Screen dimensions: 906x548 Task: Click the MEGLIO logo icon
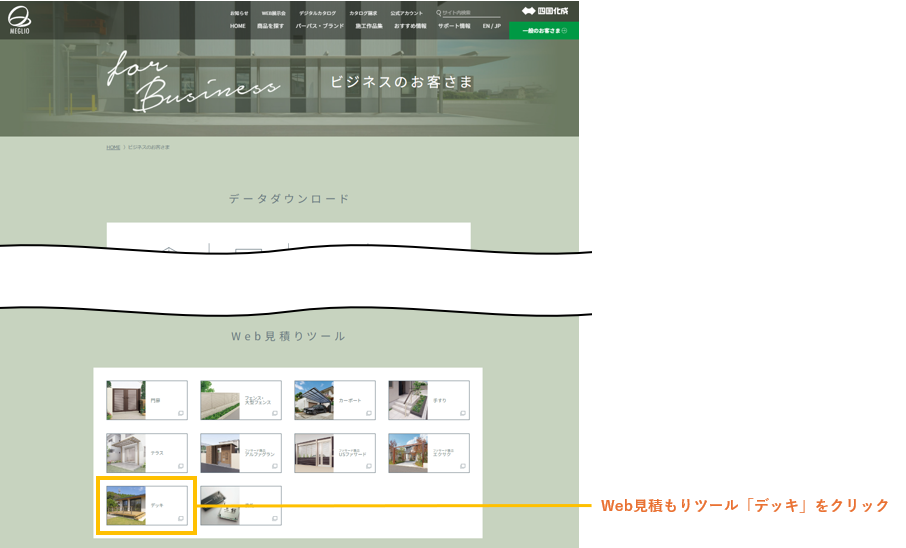[21, 20]
